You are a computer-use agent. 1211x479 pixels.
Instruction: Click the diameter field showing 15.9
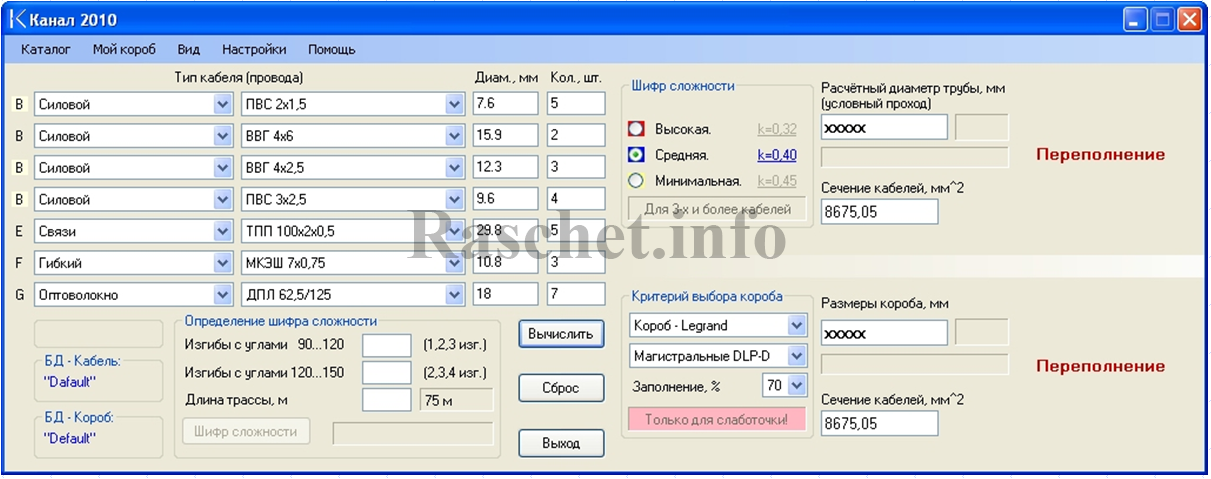(505, 135)
